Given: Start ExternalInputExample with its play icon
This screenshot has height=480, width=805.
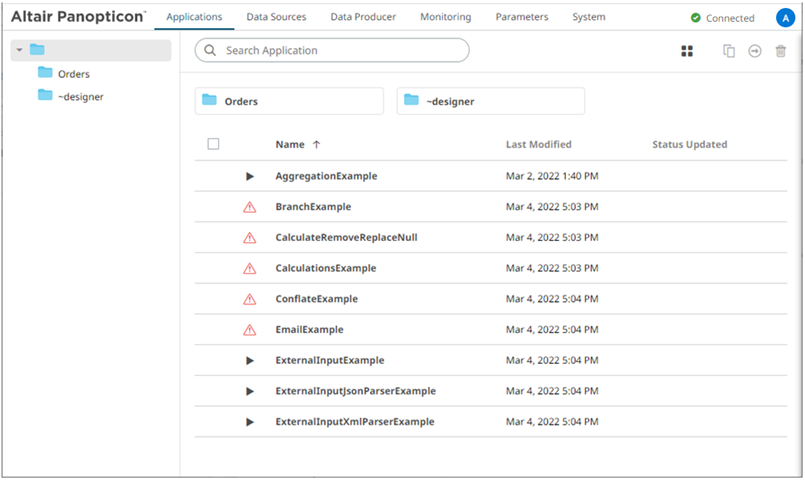Looking at the screenshot, I should [250, 361].
